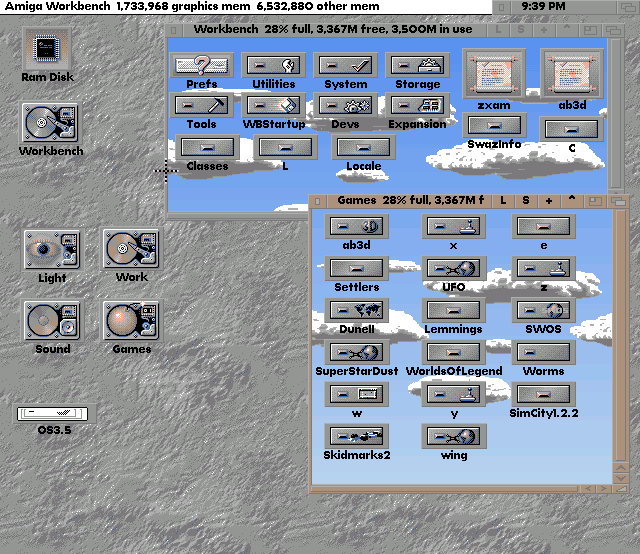
Task: Open the DuneII game drawer
Action: click(x=357, y=310)
